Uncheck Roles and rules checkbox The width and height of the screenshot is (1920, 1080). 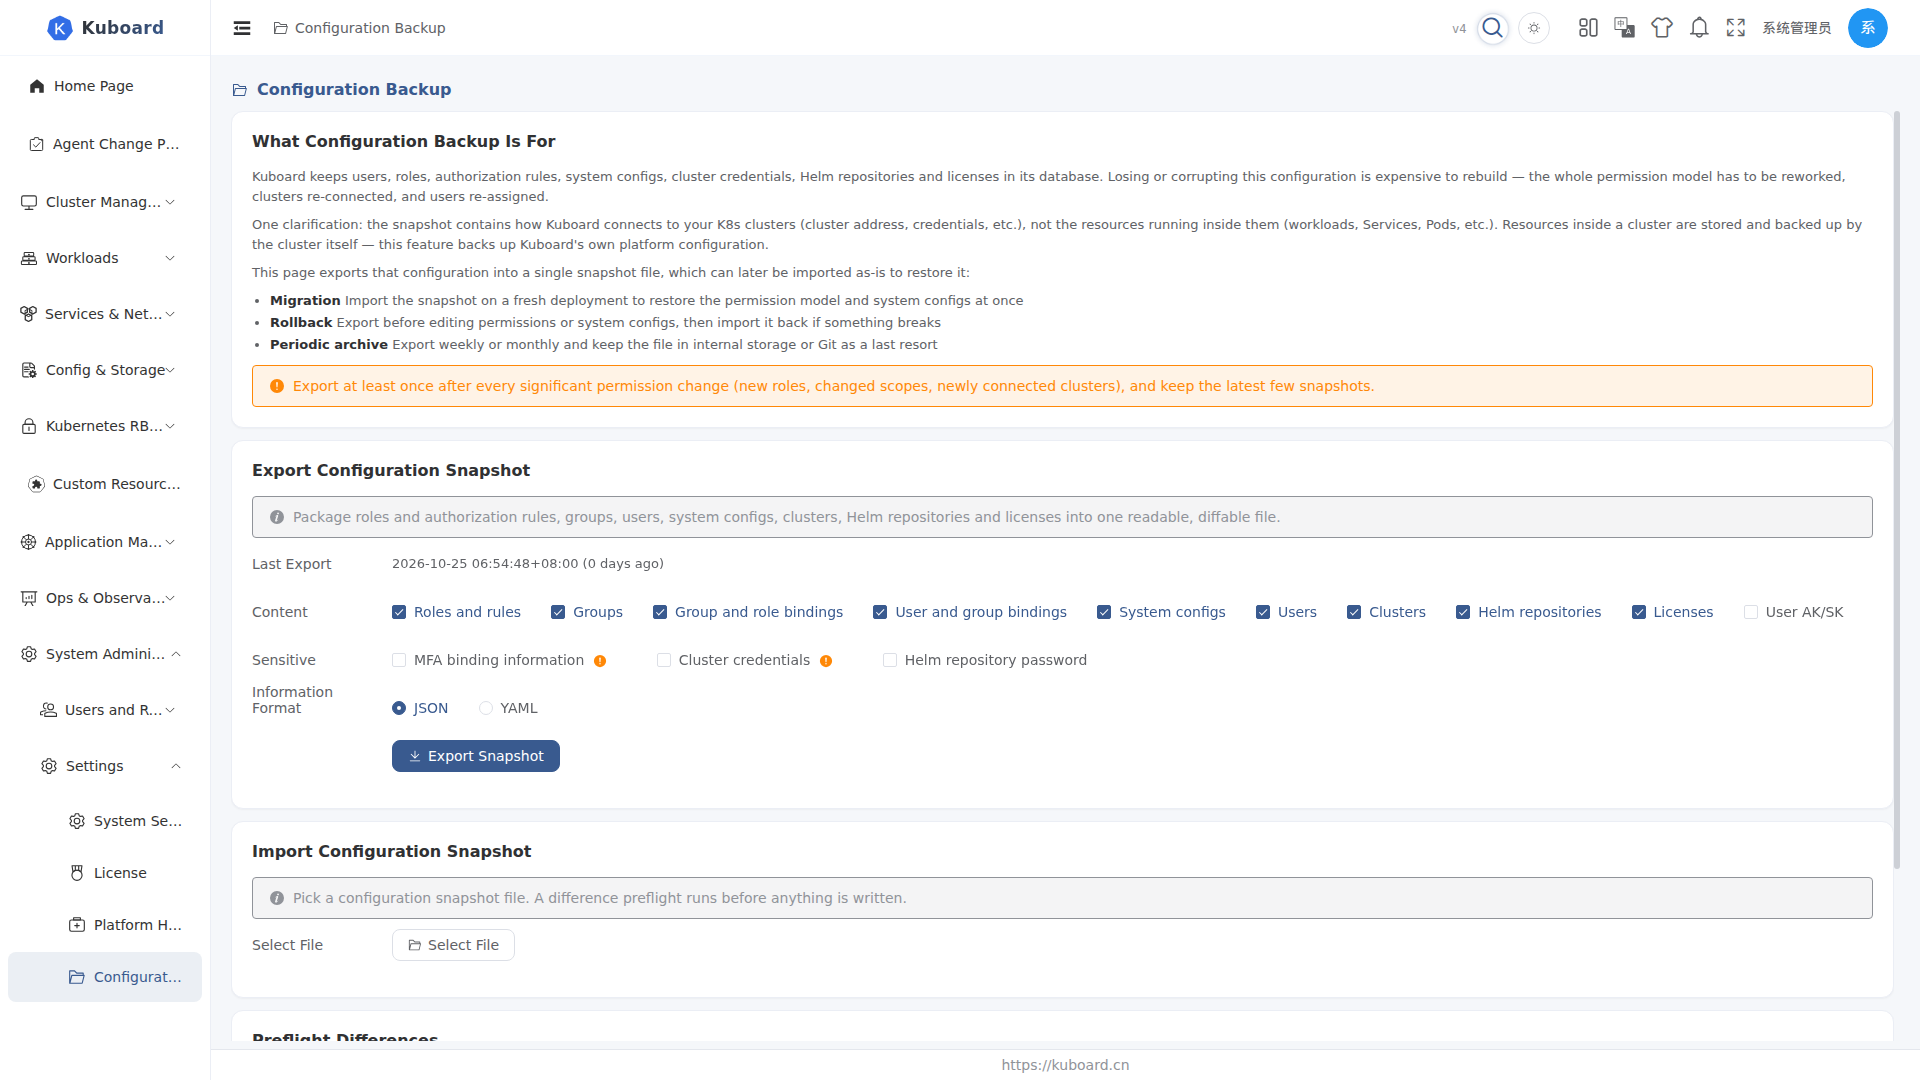coord(399,612)
